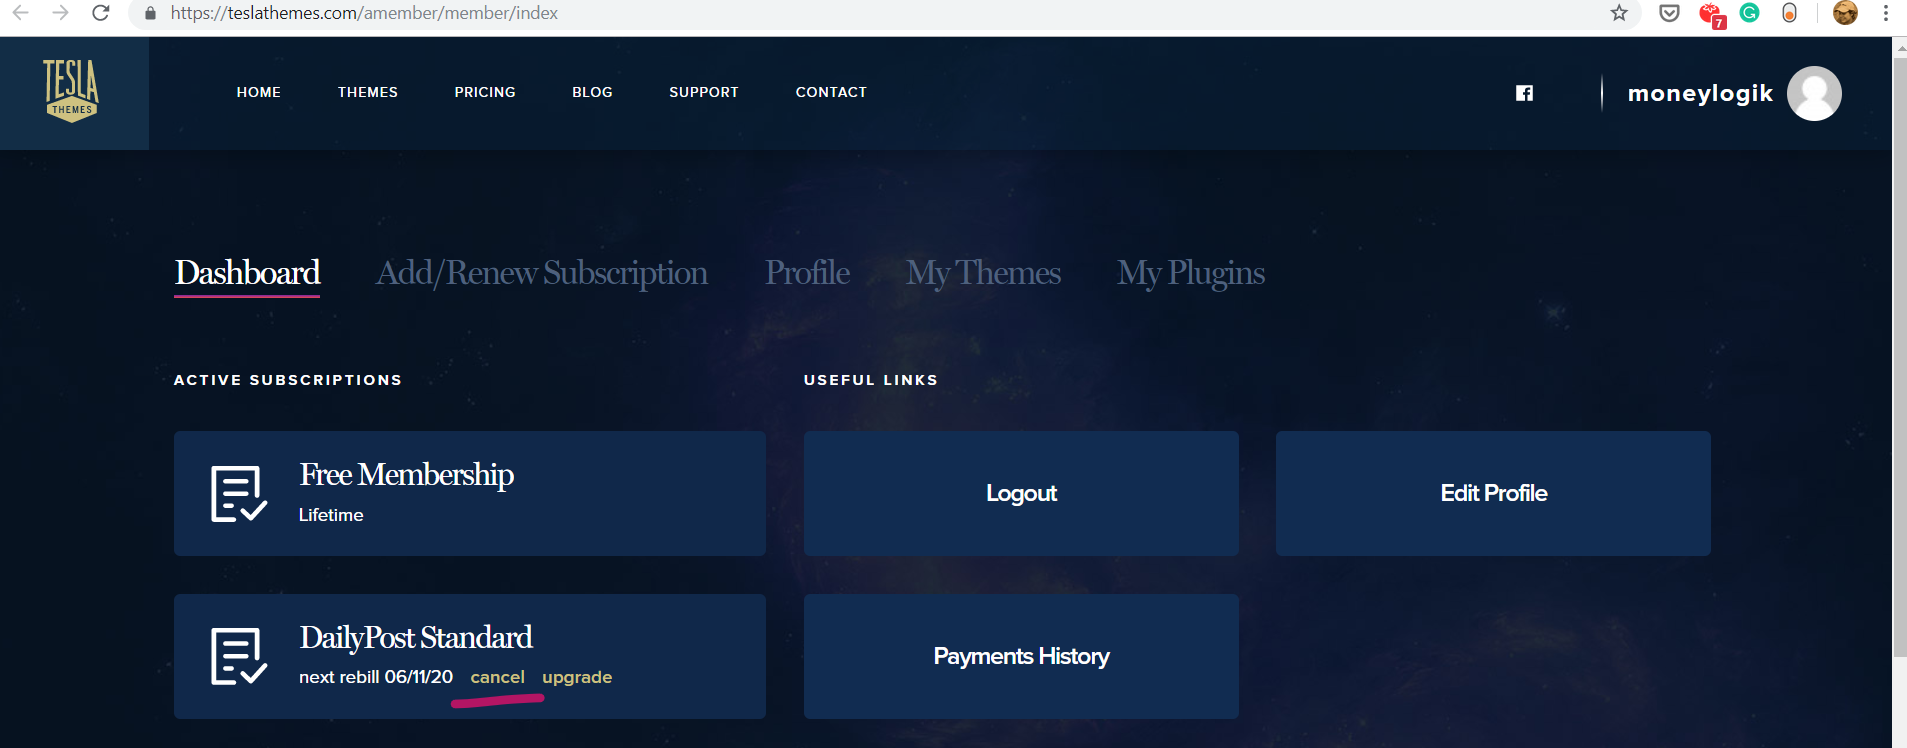Screen dimensions: 1907x748
Task: Open PRICING in navigation
Action: coord(485,92)
